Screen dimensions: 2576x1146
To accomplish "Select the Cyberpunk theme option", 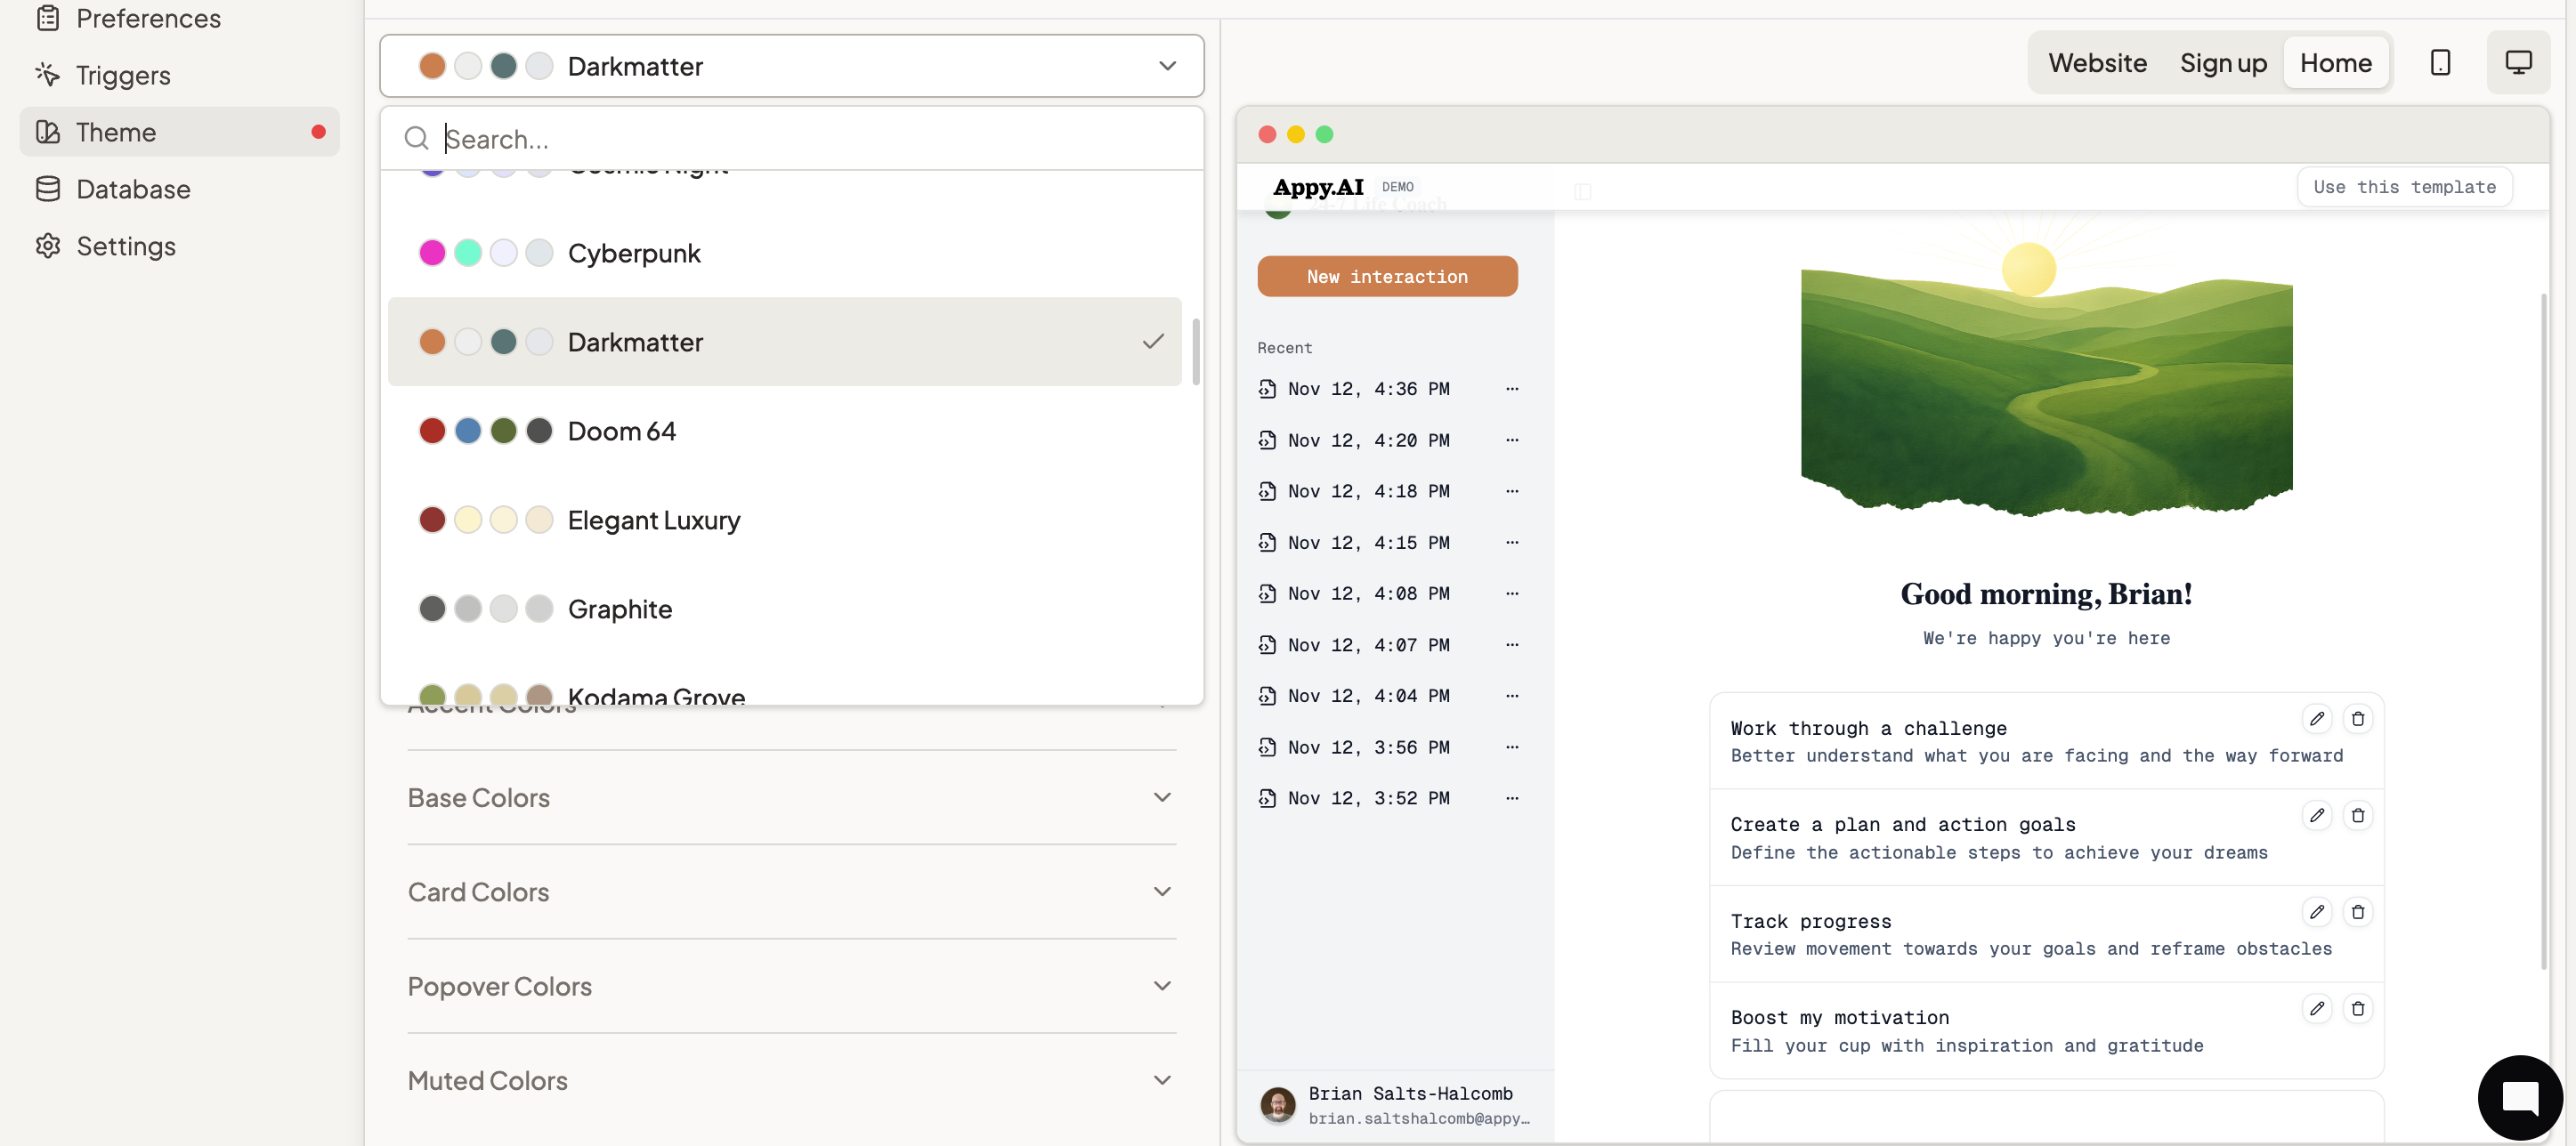I will click(633, 253).
